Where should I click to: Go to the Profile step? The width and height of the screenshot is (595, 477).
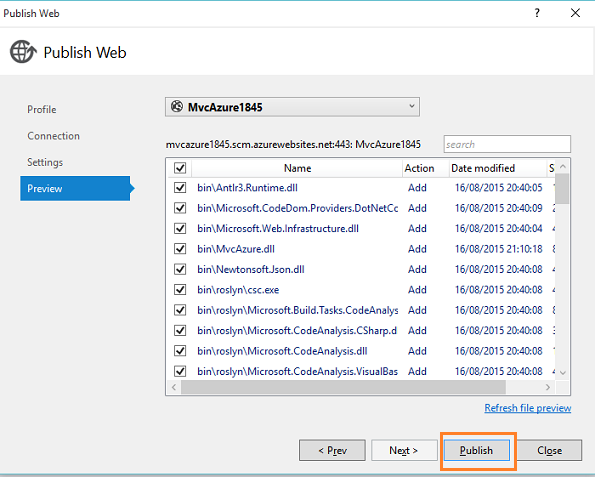click(x=42, y=110)
